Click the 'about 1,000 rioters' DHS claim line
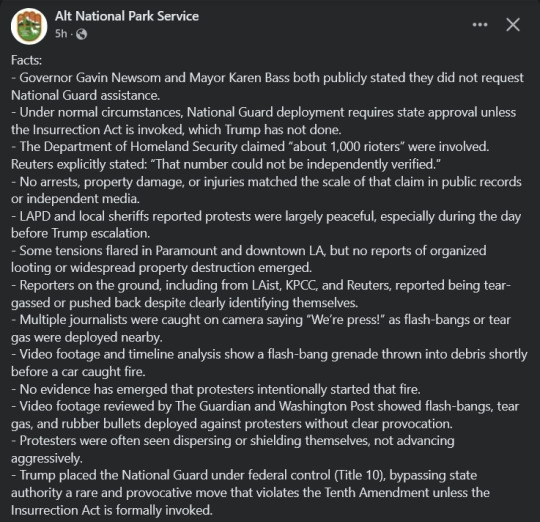540x522 pixels. click(x=250, y=147)
